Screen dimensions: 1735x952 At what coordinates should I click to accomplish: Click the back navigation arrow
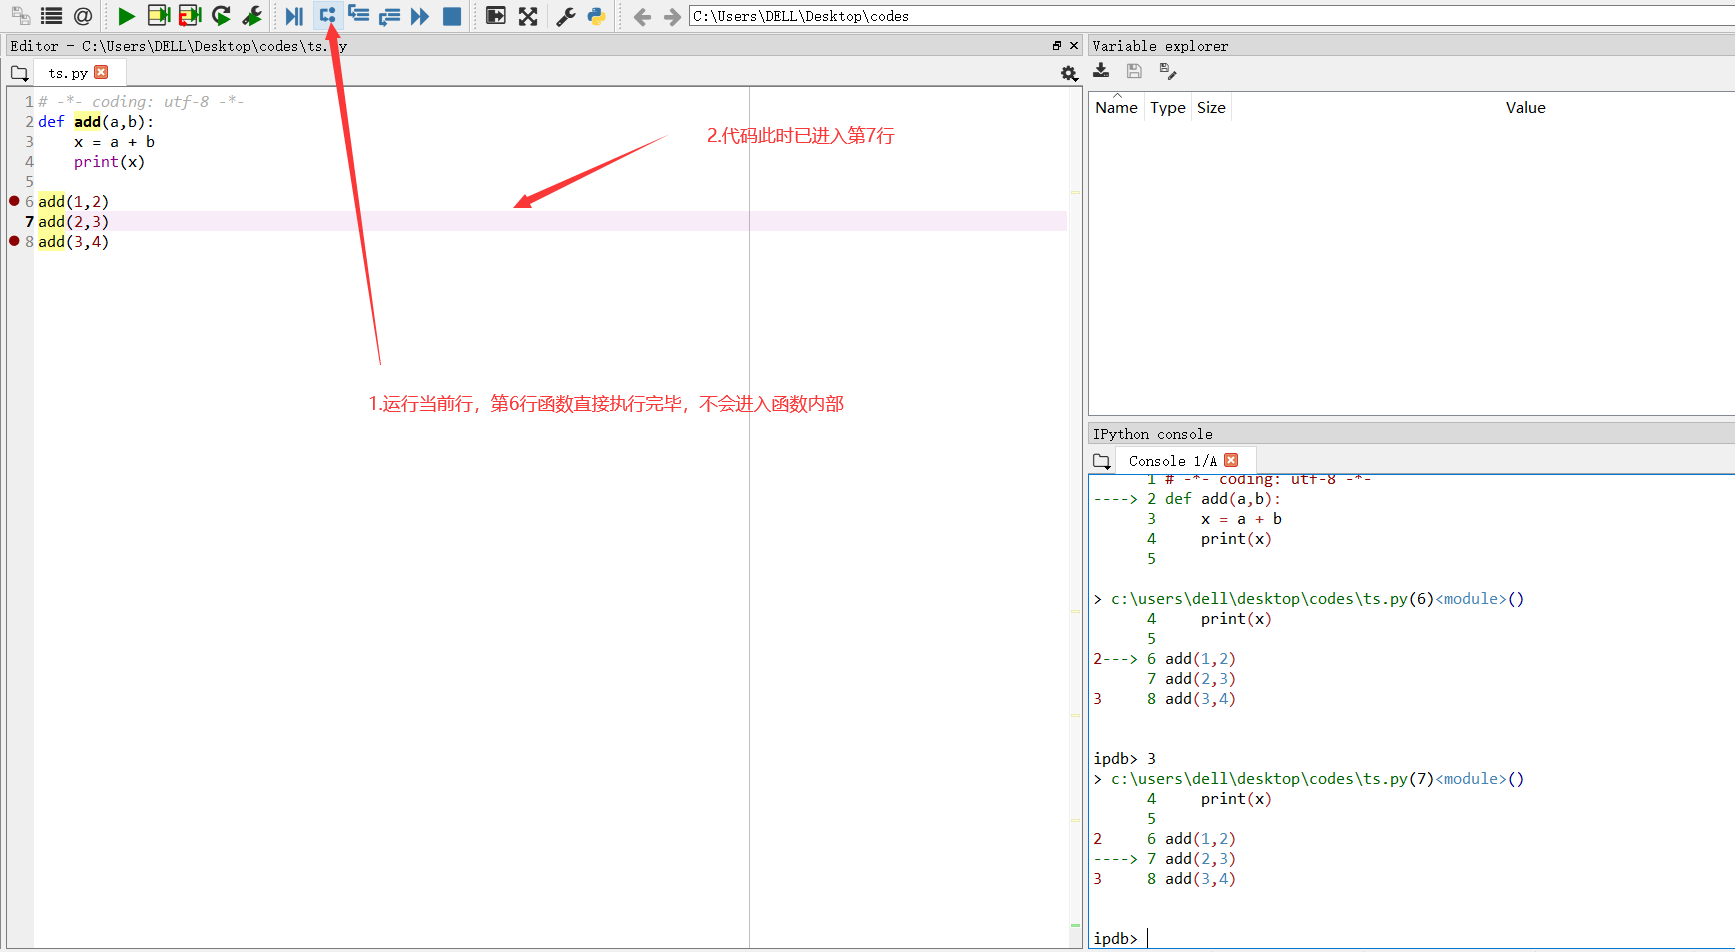(x=641, y=16)
